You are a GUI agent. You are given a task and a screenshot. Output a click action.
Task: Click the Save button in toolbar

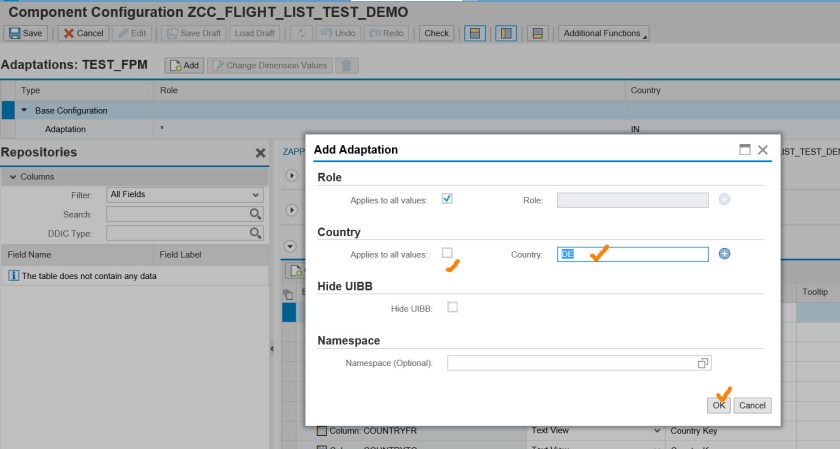[x=27, y=33]
